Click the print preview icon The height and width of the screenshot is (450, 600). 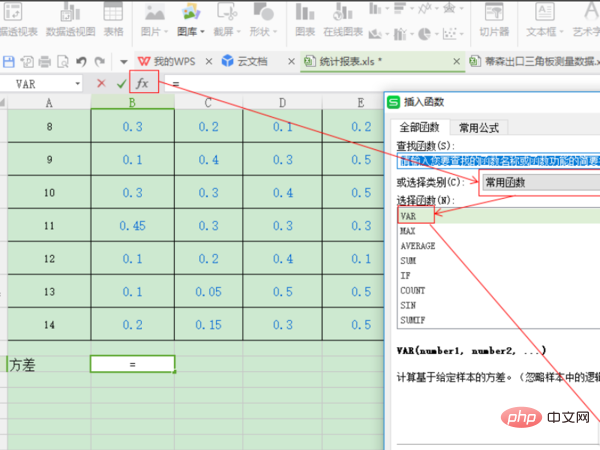pos(63,61)
